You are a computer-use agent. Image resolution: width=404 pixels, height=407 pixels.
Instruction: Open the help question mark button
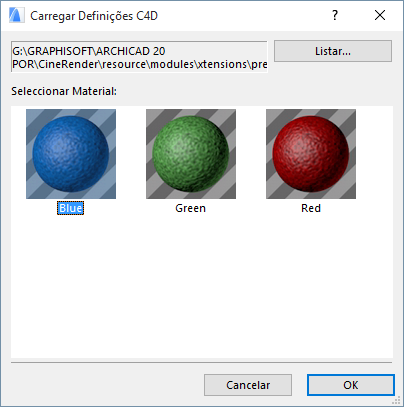[335, 15]
